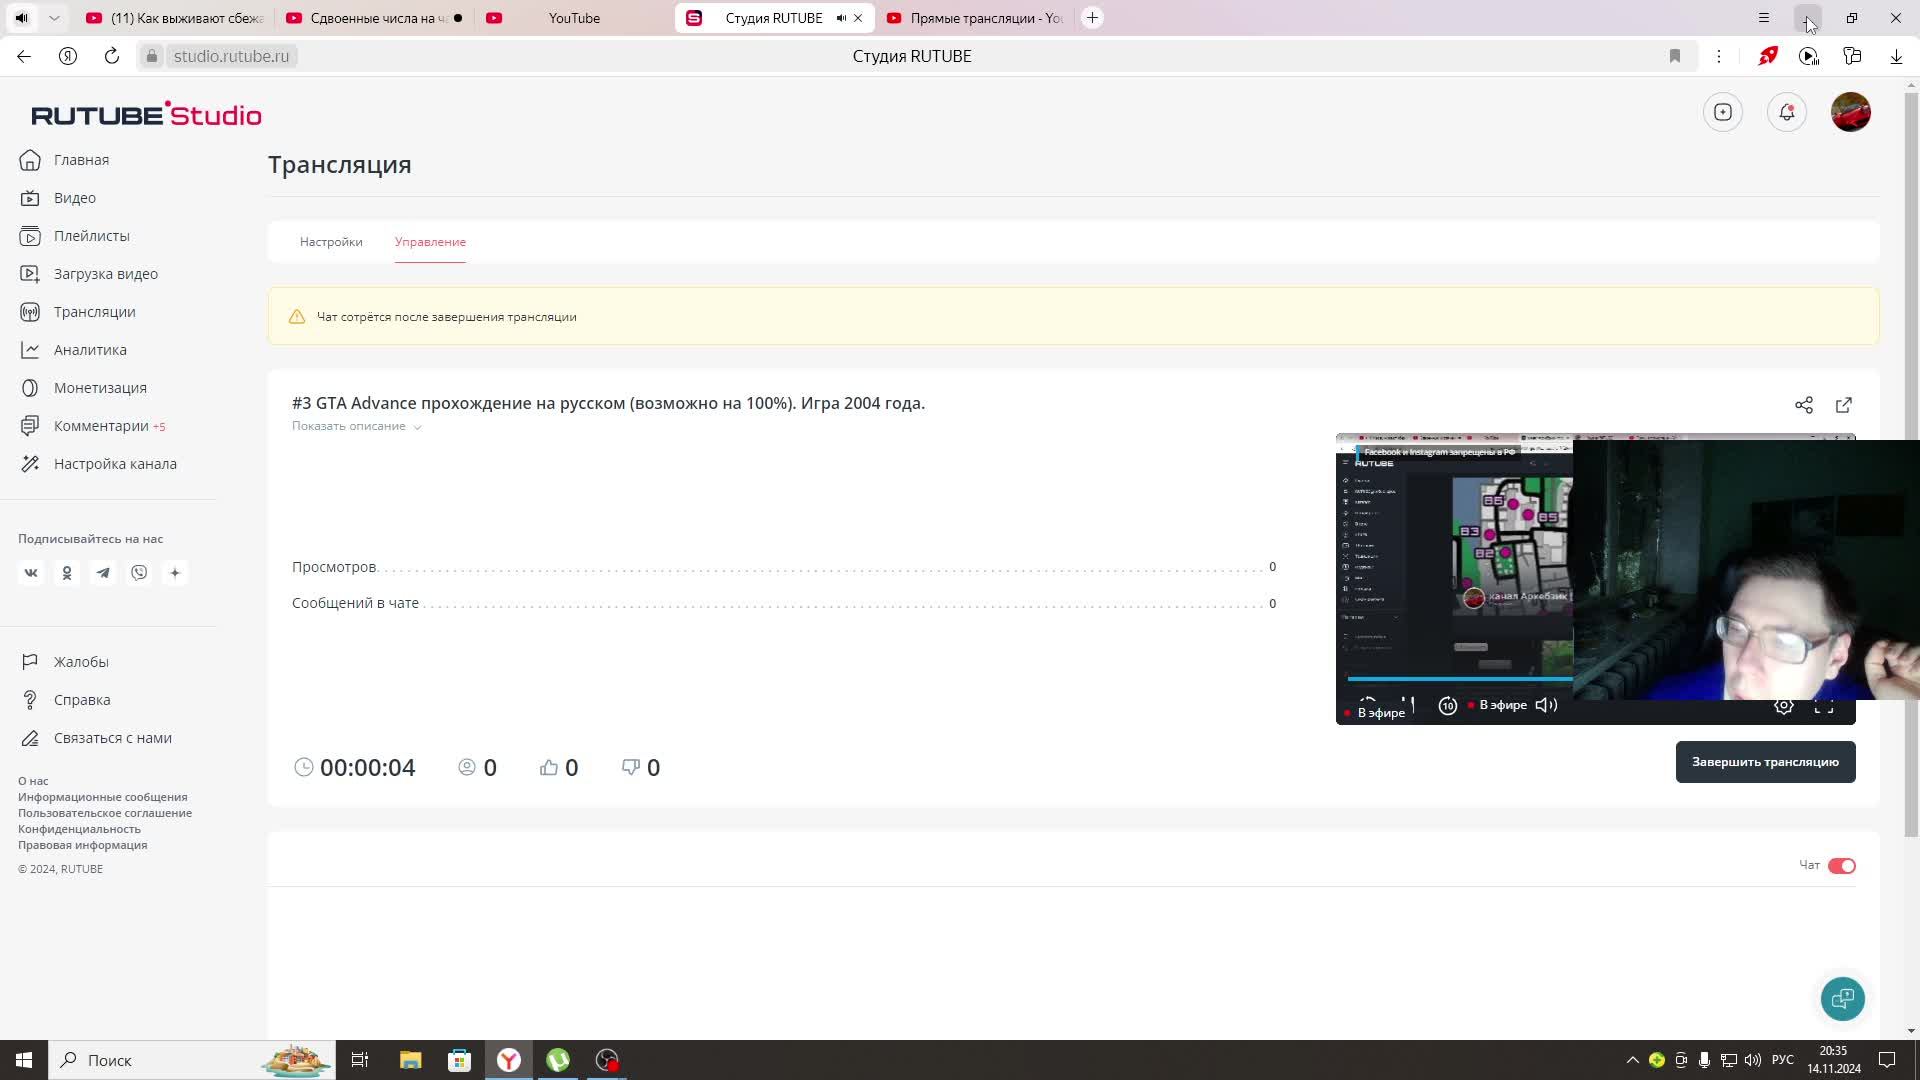The image size is (1920, 1080).
Task: Toggle the Чат switch off
Action: tap(1841, 866)
